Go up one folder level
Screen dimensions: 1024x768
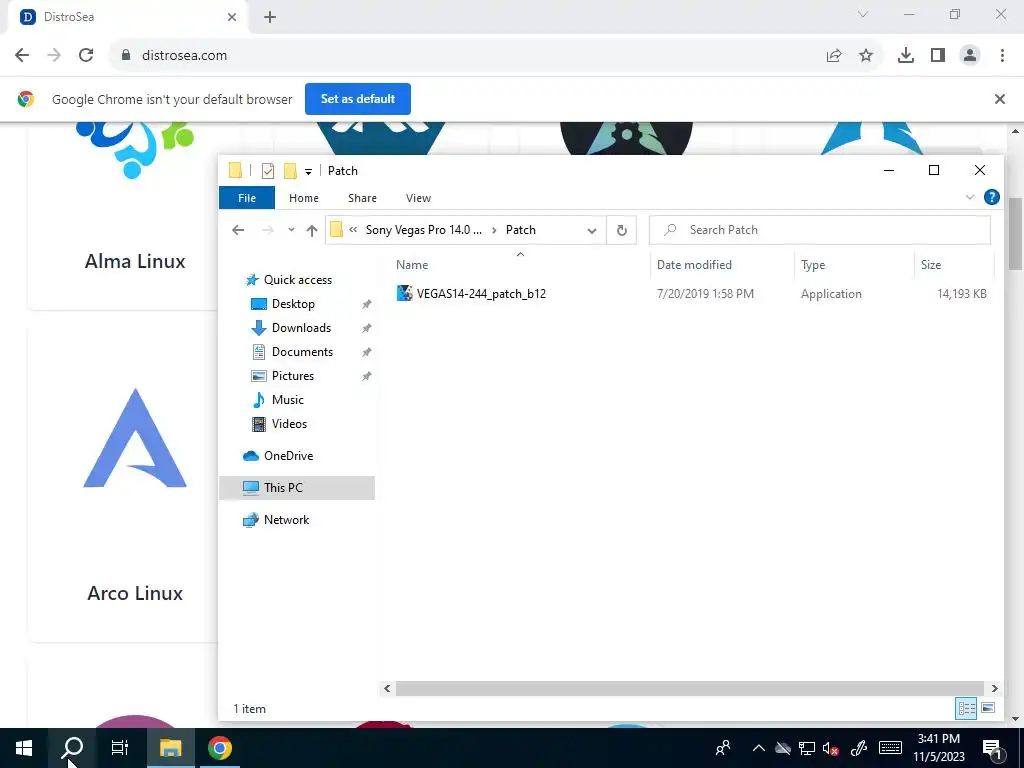312,230
